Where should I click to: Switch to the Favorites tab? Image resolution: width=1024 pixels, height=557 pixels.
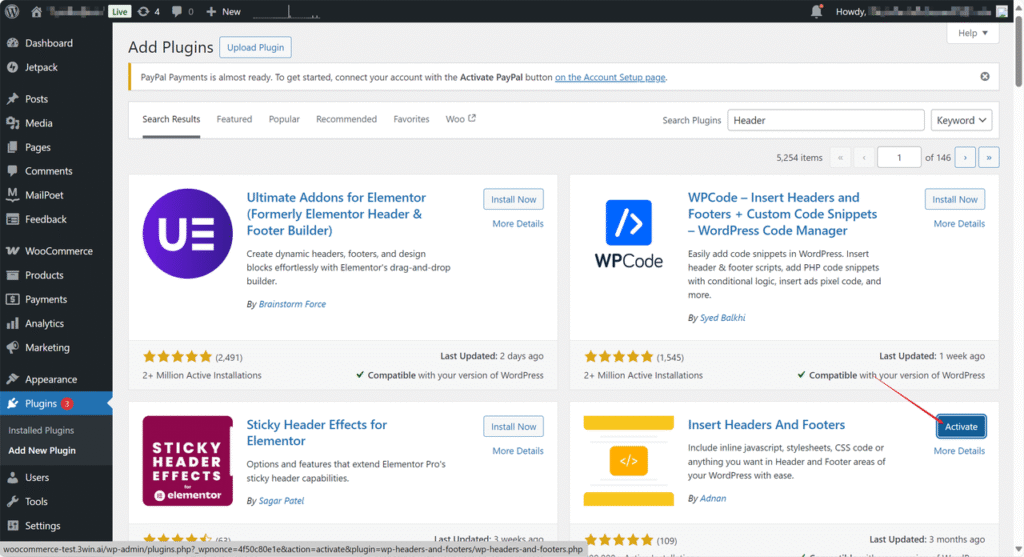click(411, 119)
